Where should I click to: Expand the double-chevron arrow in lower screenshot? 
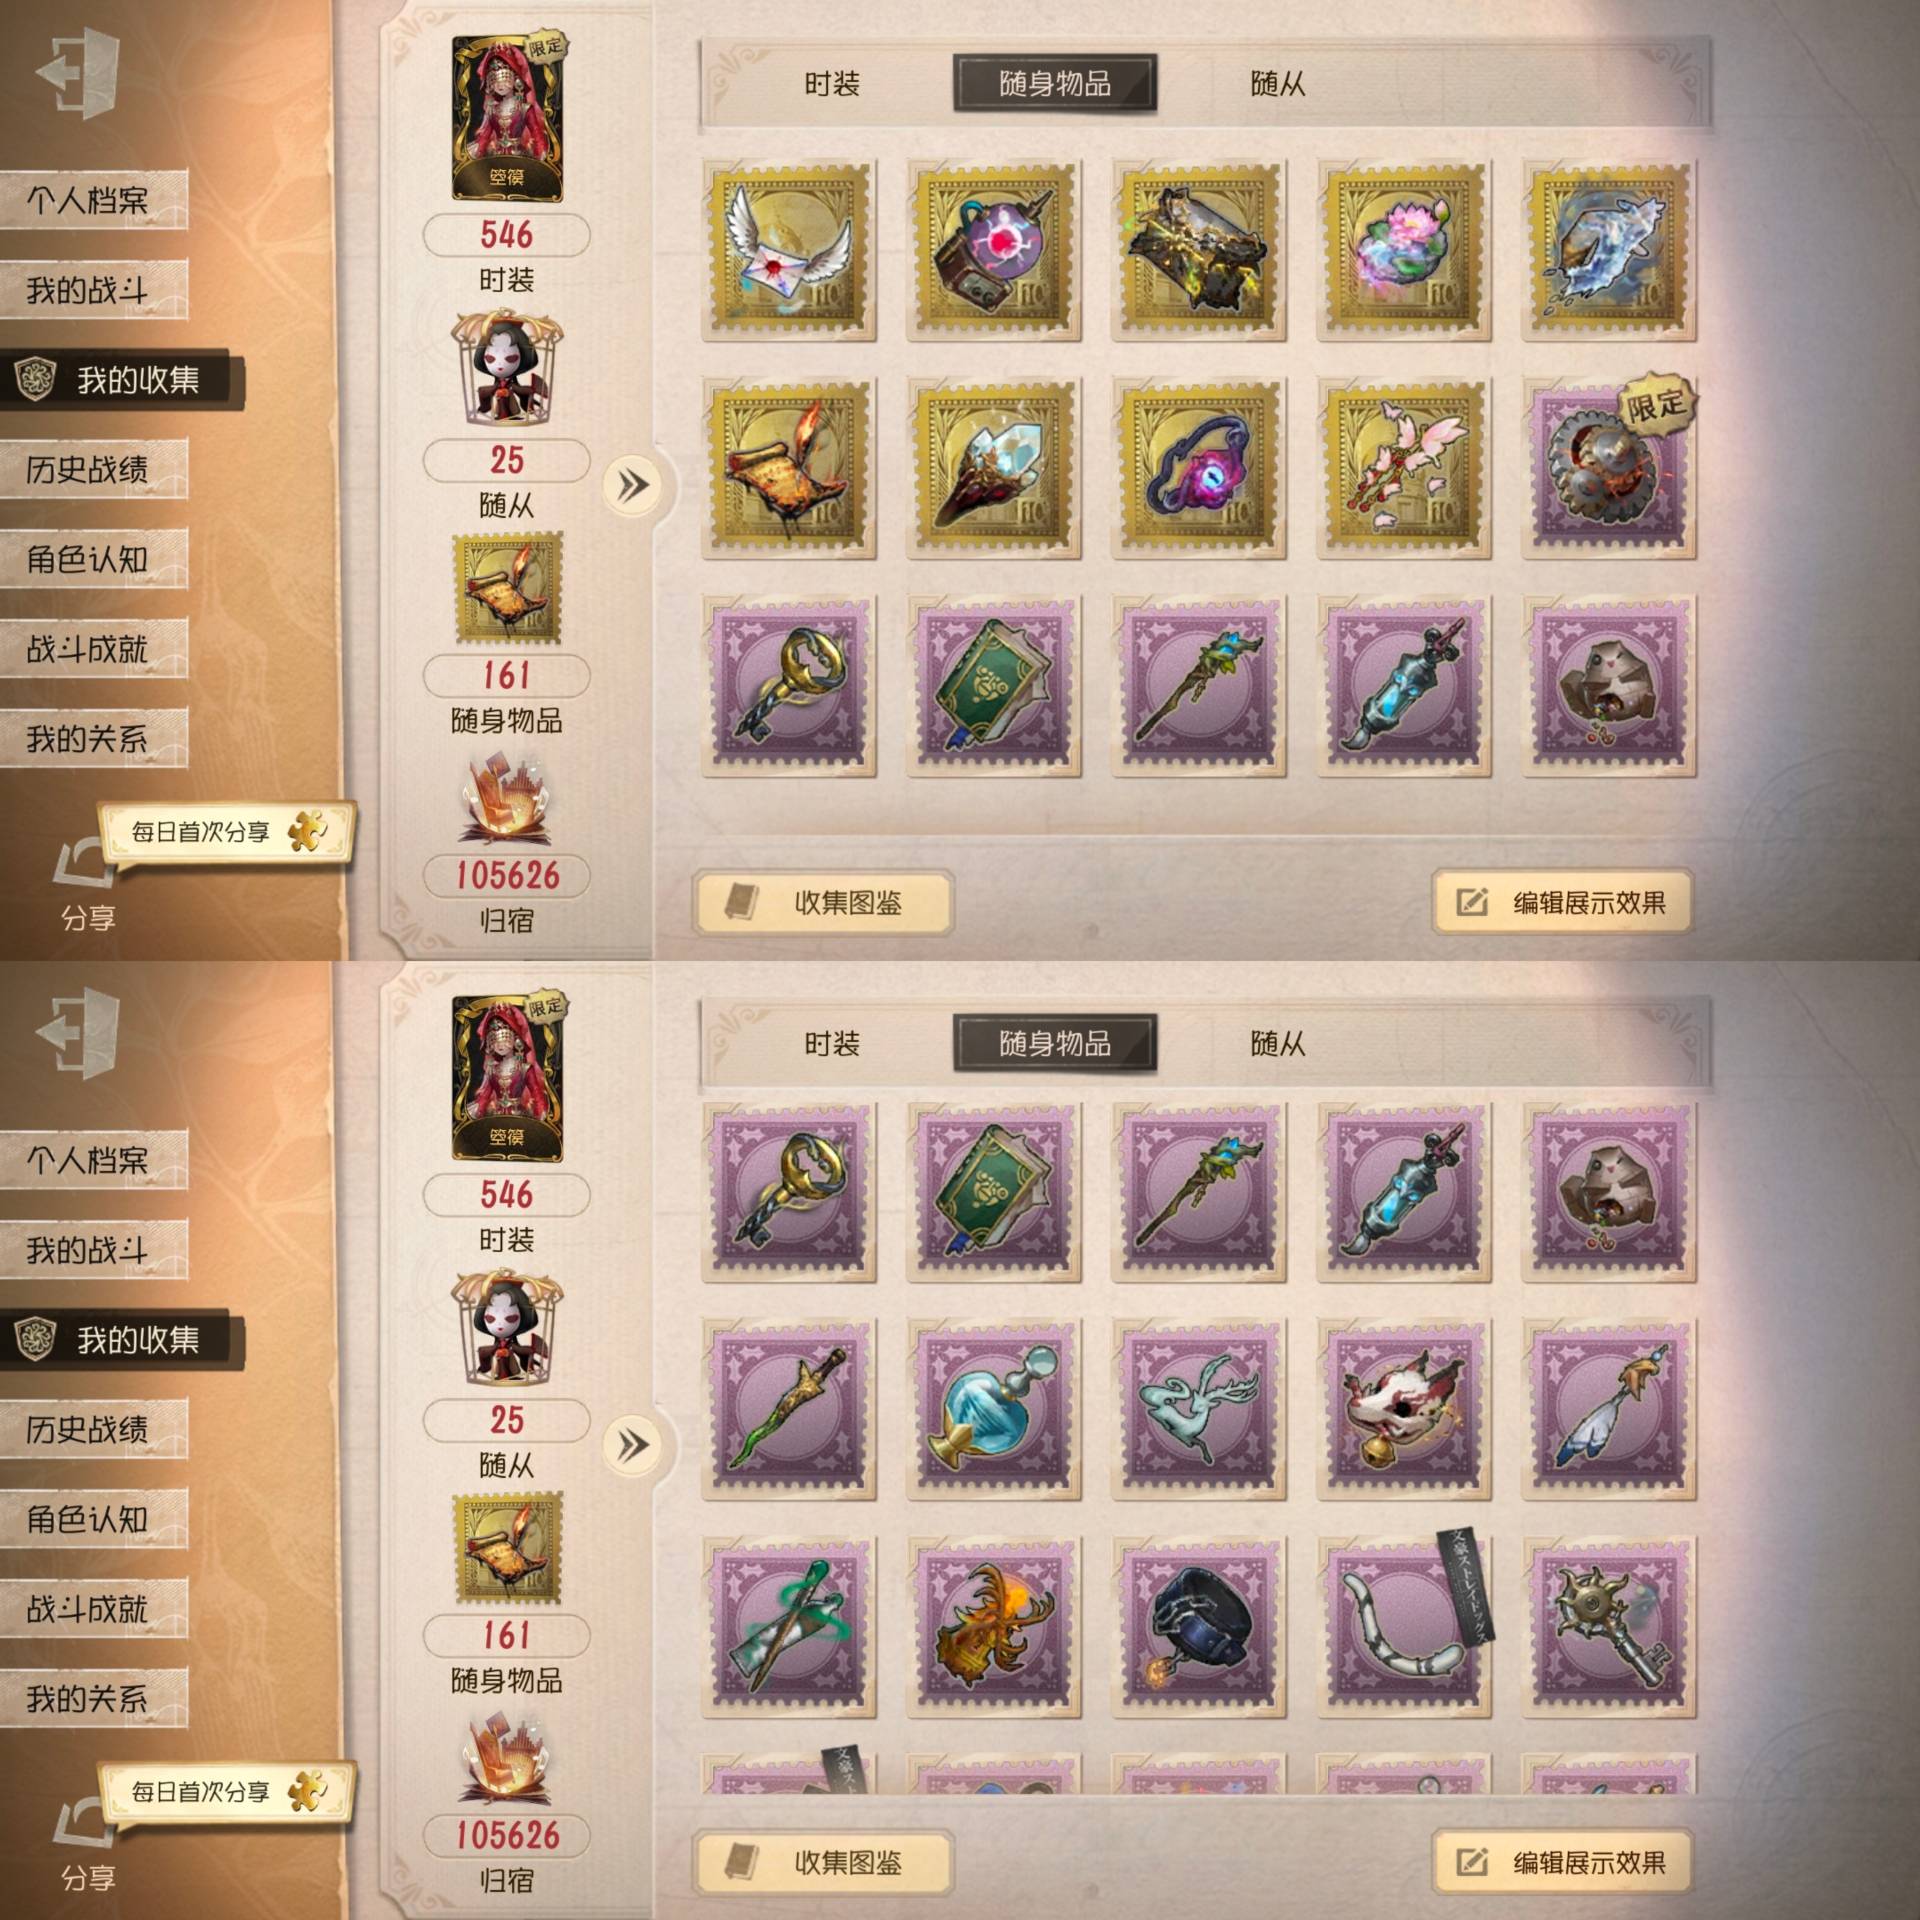click(x=632, y=1445)
